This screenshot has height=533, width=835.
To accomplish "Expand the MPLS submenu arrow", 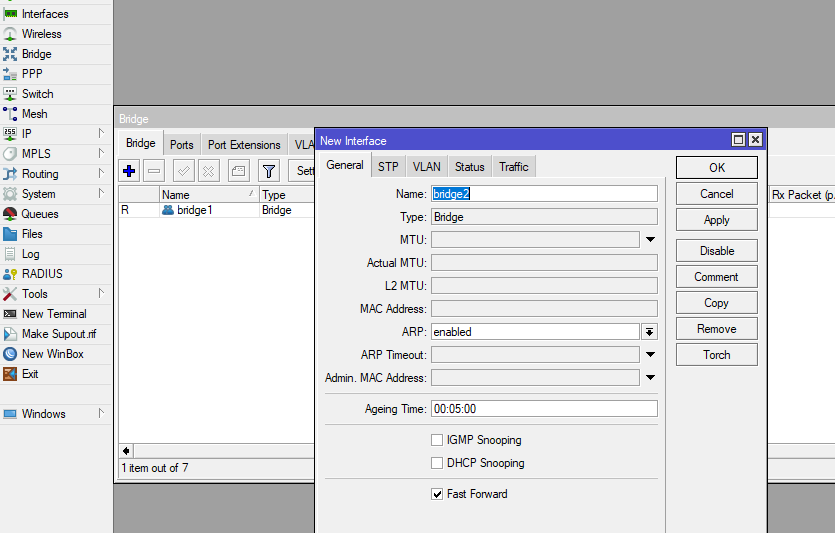I will click(101, 153).
